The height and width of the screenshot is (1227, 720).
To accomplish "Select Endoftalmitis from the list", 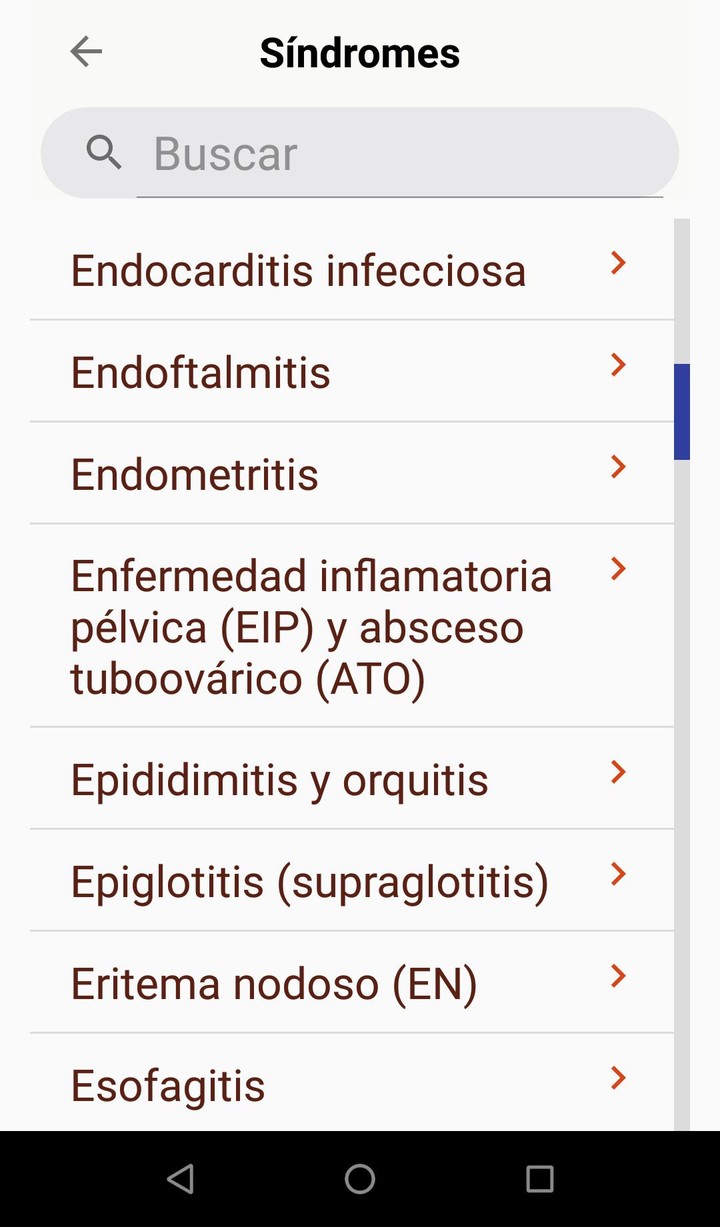I will tap(200, 373).
